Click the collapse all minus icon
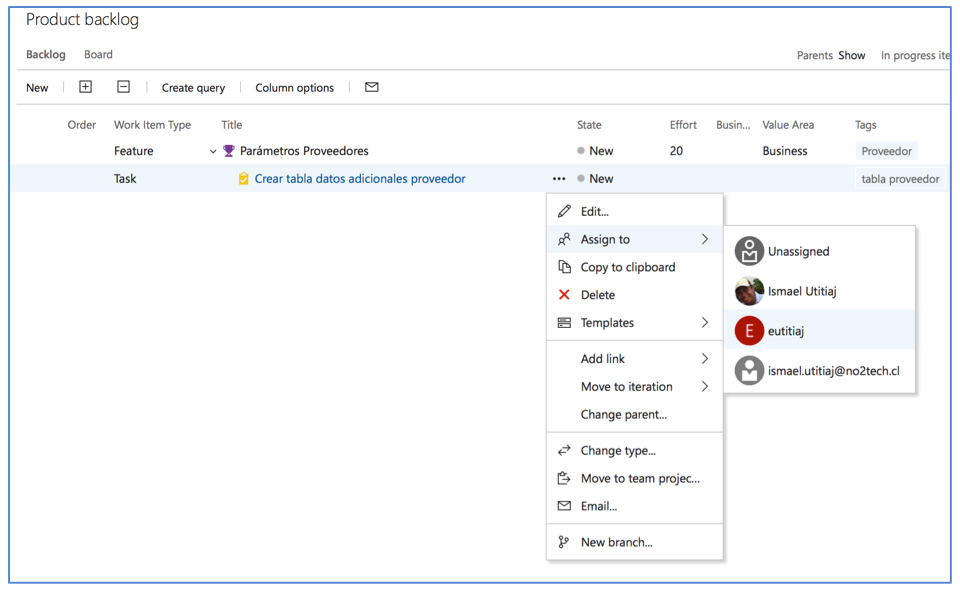 pos(124,87)
